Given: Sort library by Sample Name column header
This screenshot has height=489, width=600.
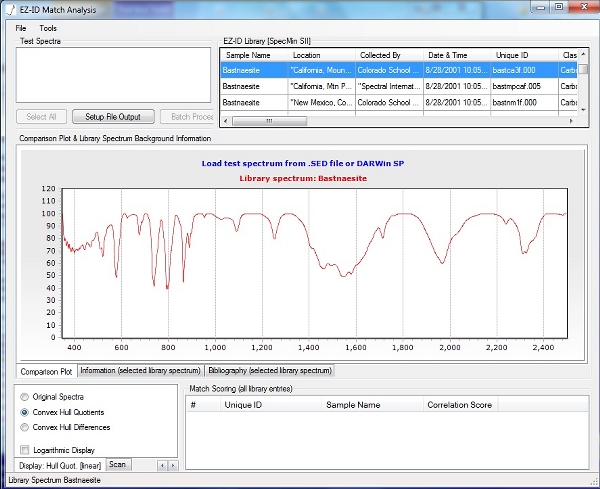Looking at the screenshot, I should click(x=249, y=55).
